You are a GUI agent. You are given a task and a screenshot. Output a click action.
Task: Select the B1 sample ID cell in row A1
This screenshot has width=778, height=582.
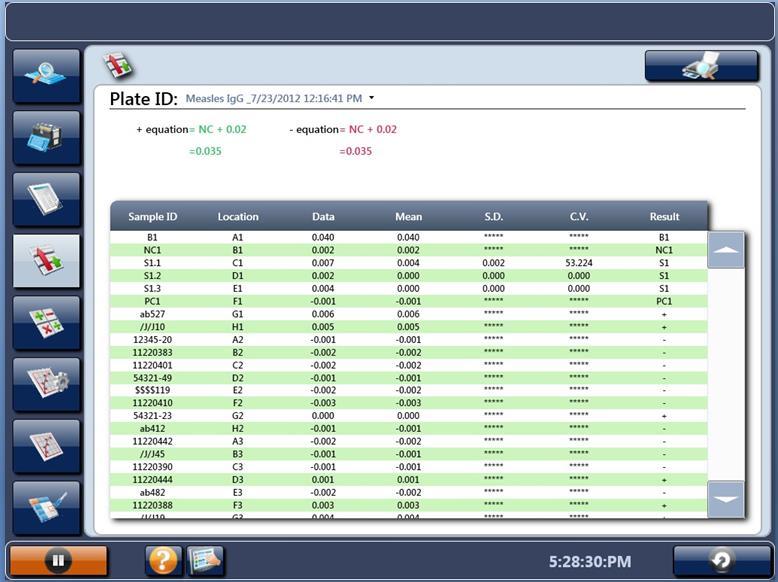(x=152, y=237)
